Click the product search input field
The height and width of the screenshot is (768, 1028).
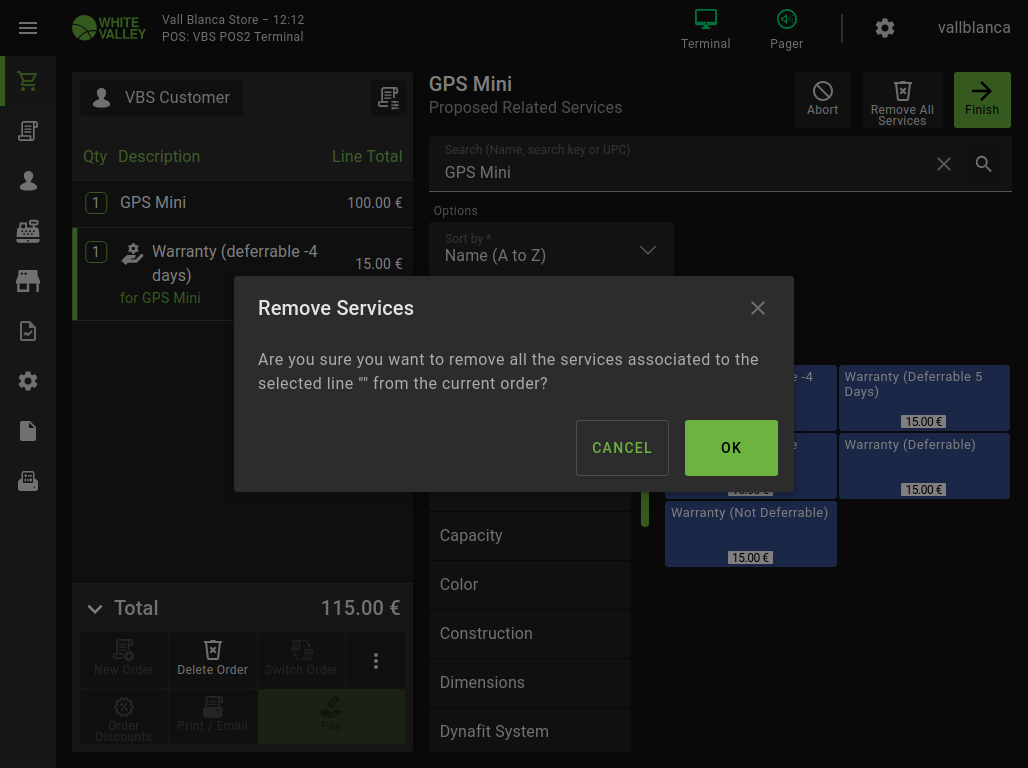click(x=680, y=172)
